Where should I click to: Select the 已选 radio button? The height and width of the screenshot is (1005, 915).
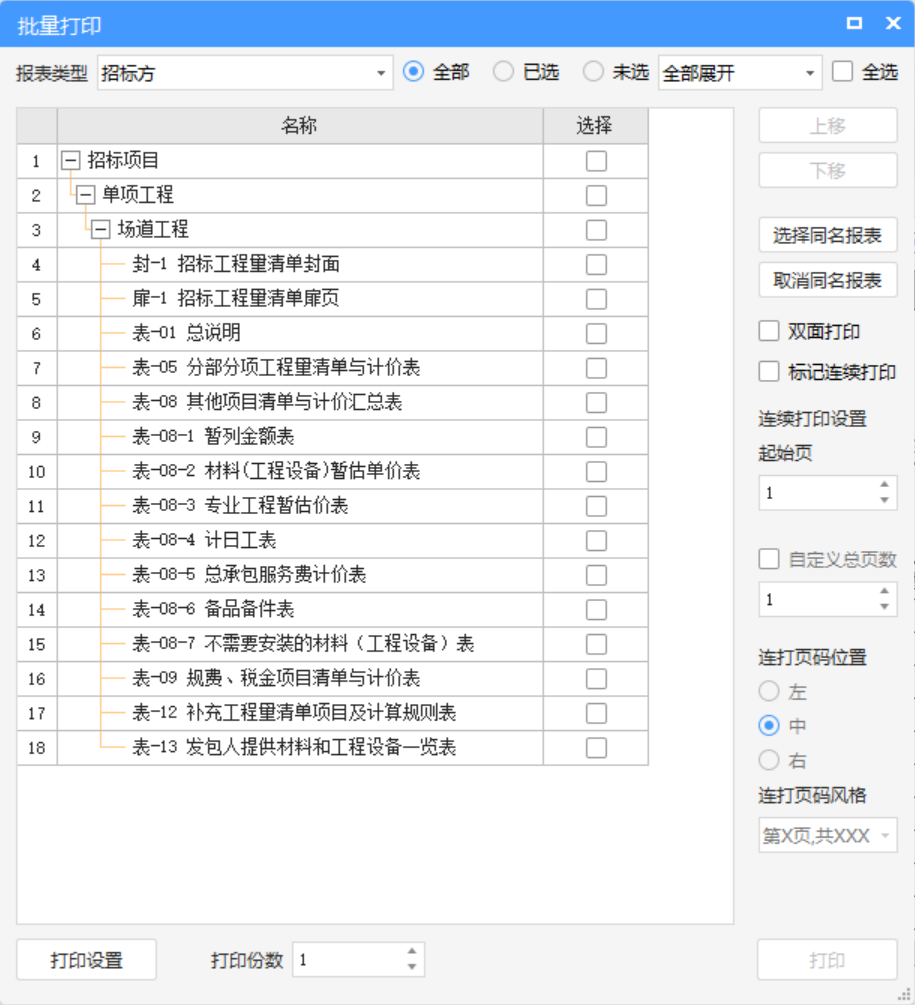(504, 72)
